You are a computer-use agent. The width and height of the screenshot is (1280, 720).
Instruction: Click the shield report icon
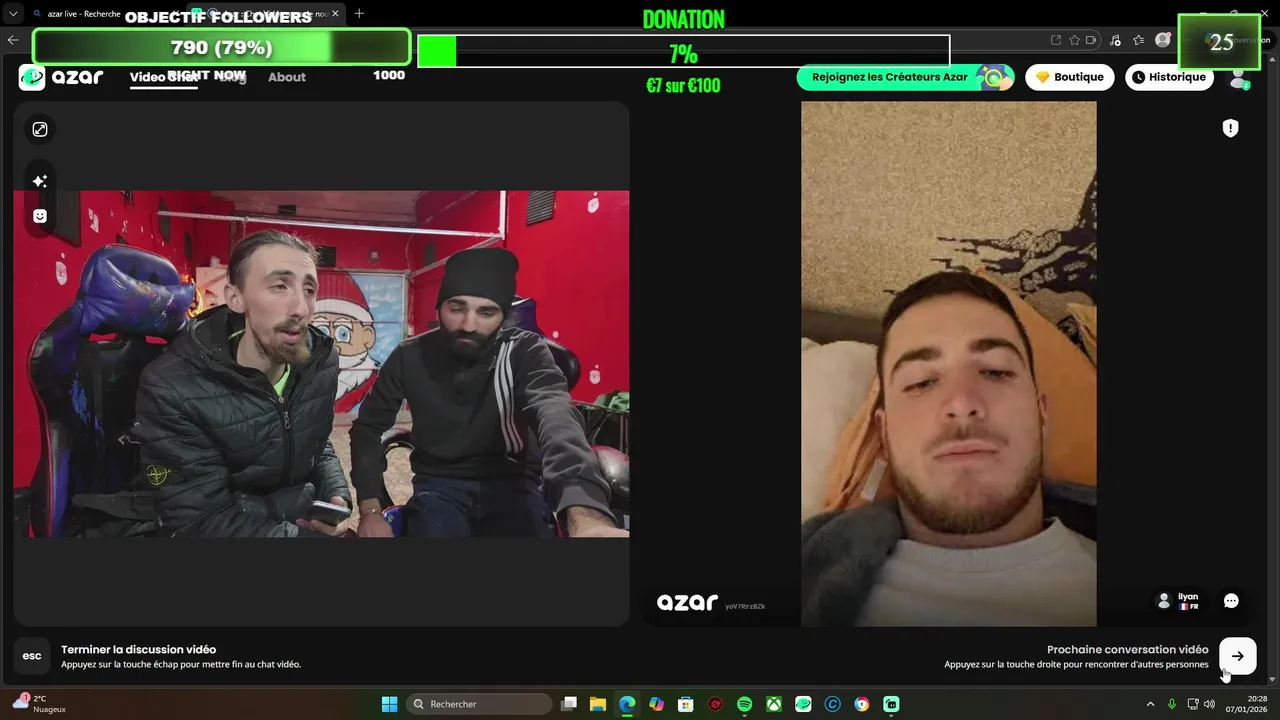1231,128
